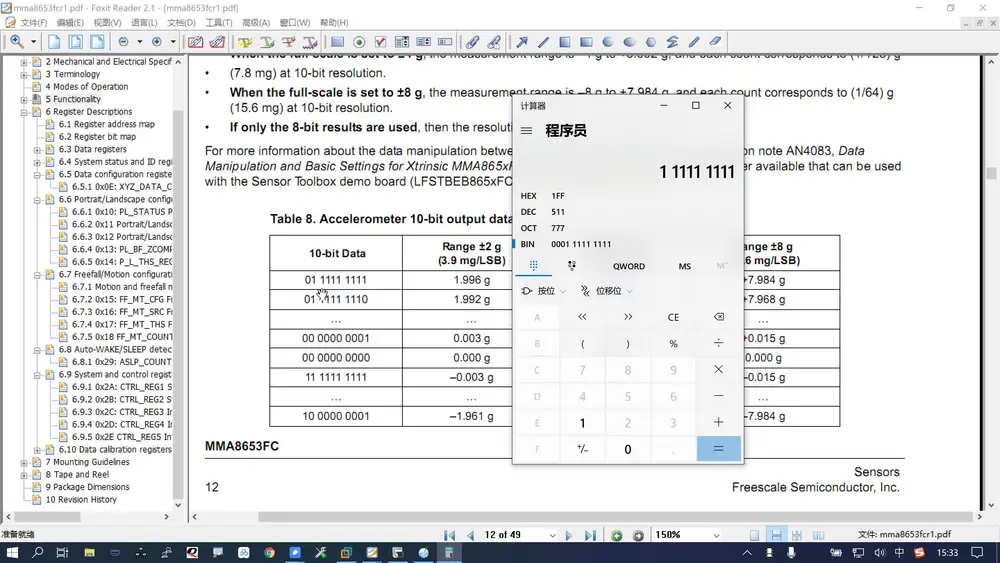Click the calculator backspace key
The image size is (1000, 563).
(x=718, y=317)
